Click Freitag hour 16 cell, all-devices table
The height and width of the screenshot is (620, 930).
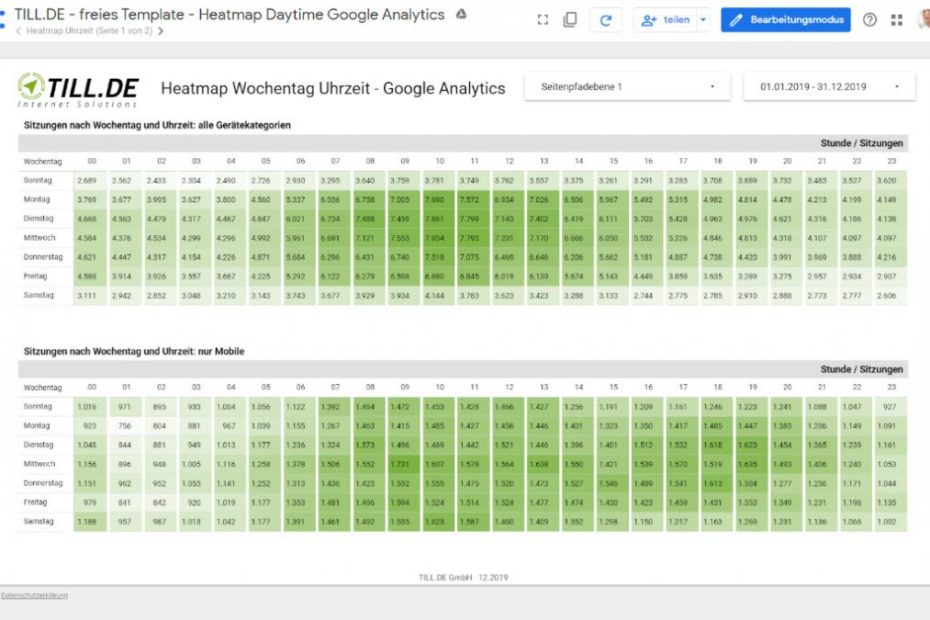[646, 276]
